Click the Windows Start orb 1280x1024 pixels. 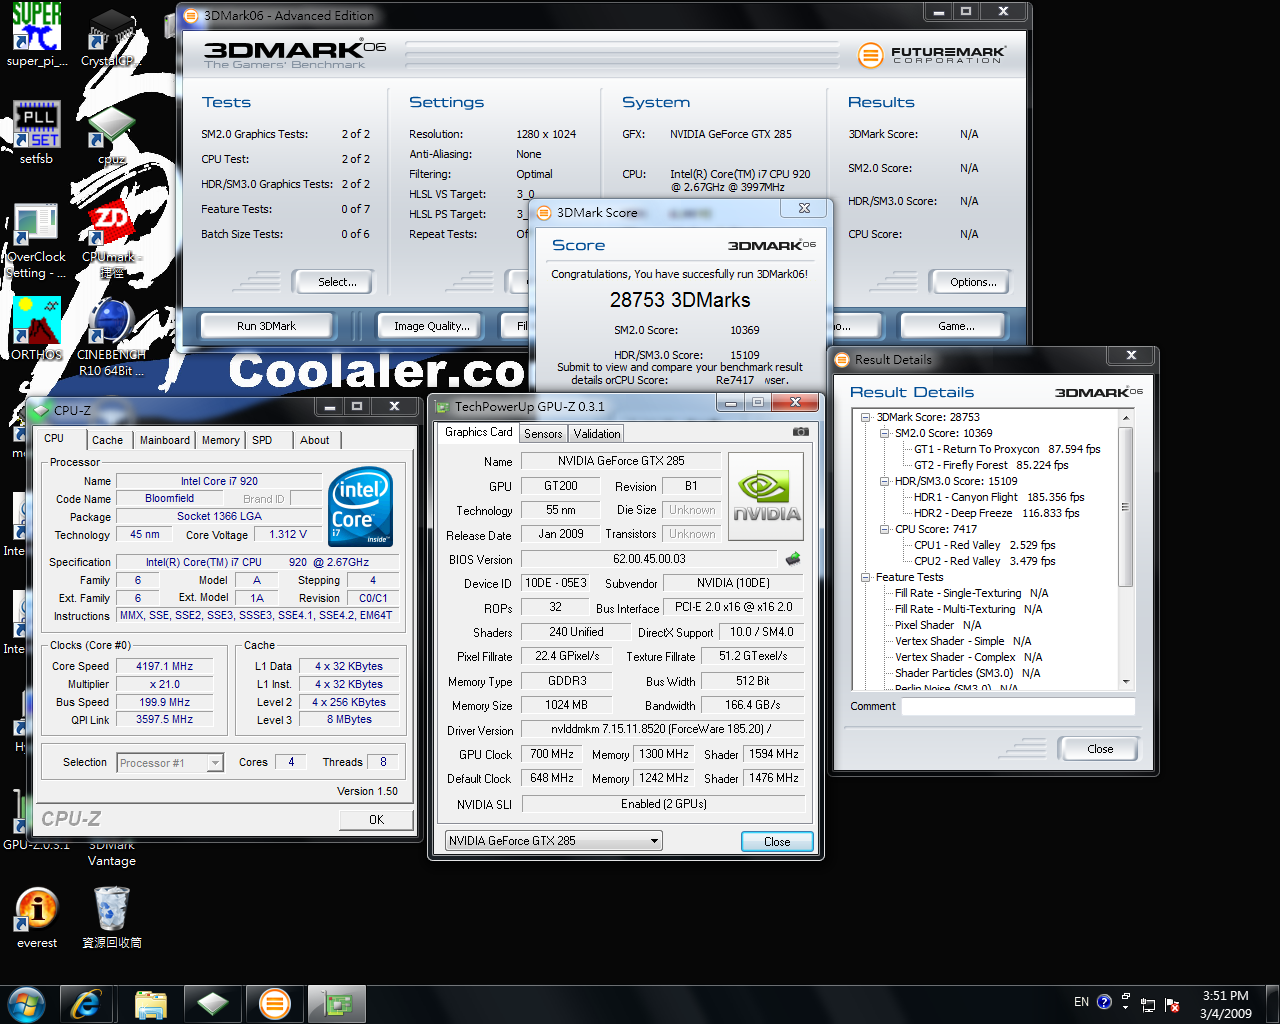[26, 1004]
